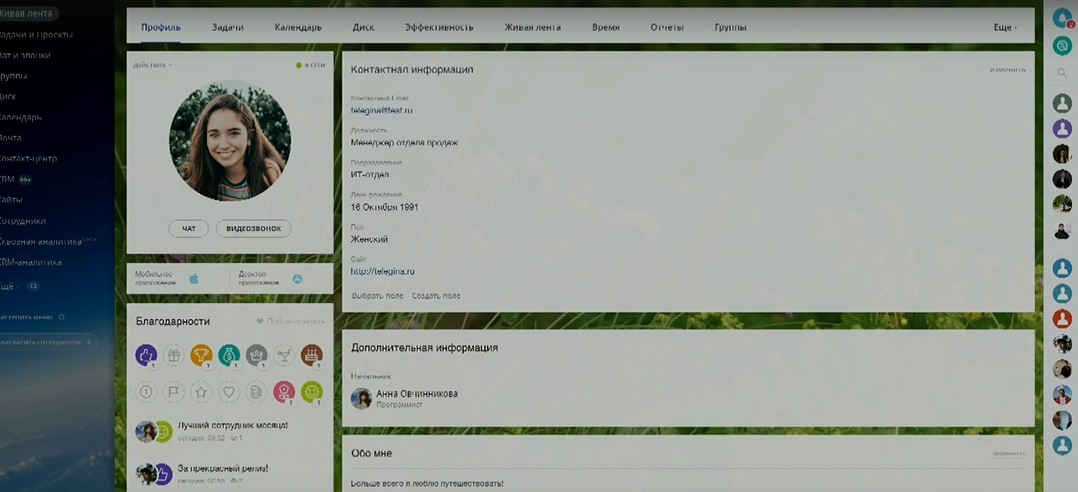Open Анна Овчинникова supervisor profile
1078x492 pixels.
[x=417, y=394]
